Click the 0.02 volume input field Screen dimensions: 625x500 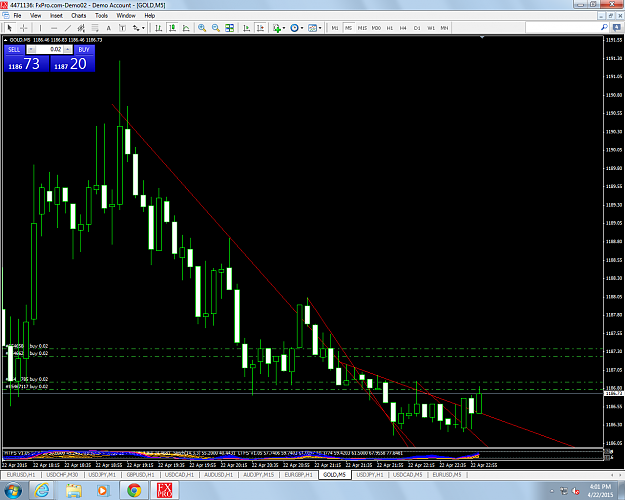(49, 49)
